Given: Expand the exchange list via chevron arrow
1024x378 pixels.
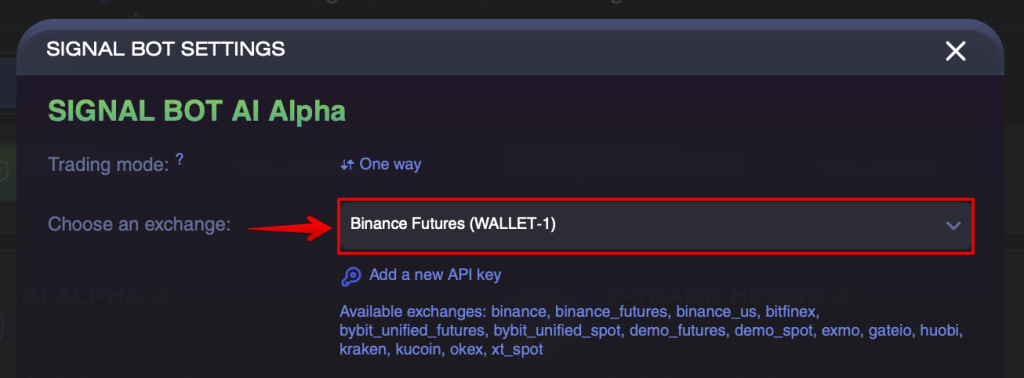Looking at the screenshot, I should click(x=953, y=226).
